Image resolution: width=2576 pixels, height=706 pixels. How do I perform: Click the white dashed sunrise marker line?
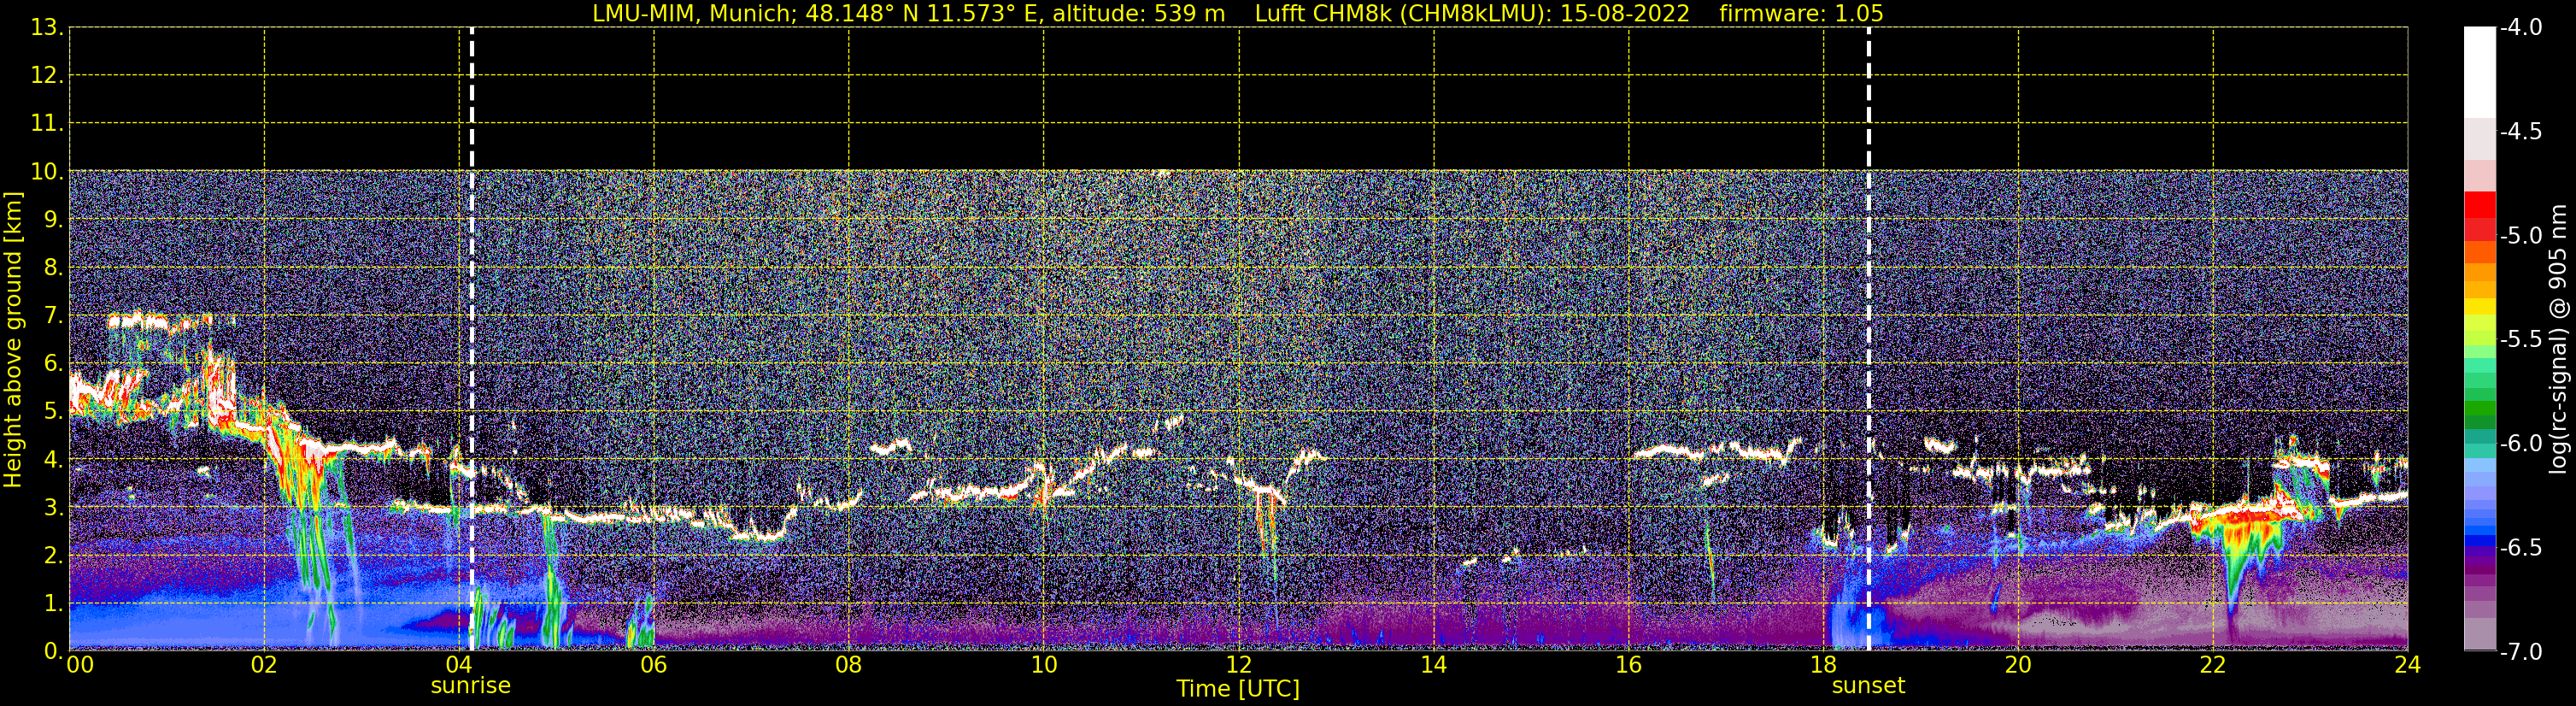[471, 339]
